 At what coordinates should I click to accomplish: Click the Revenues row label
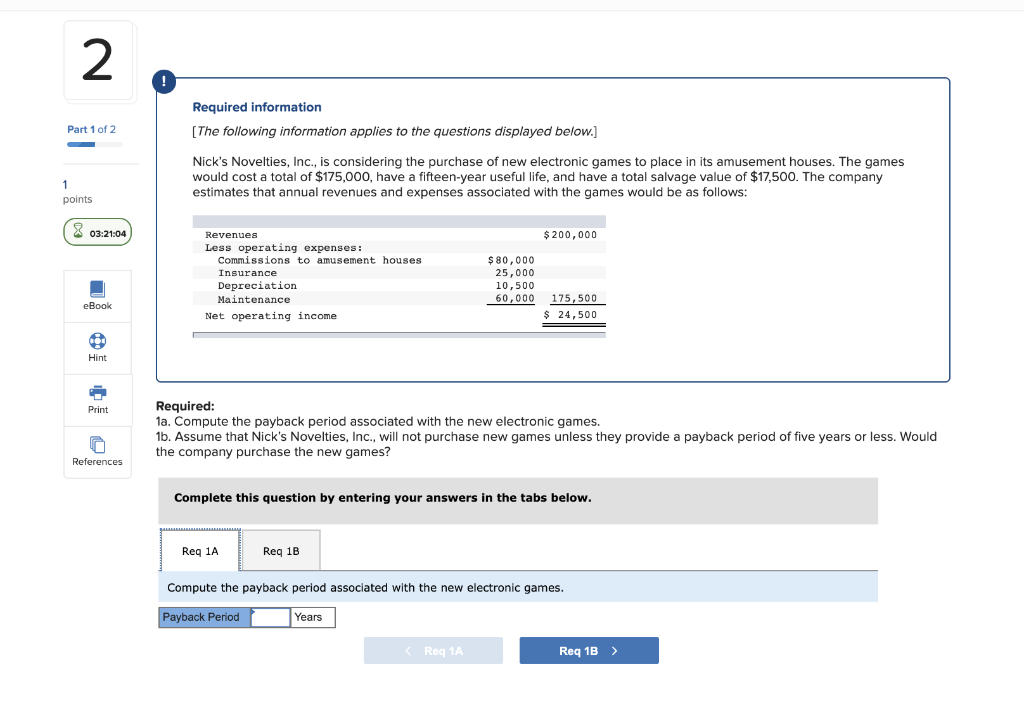click(231, 235)
